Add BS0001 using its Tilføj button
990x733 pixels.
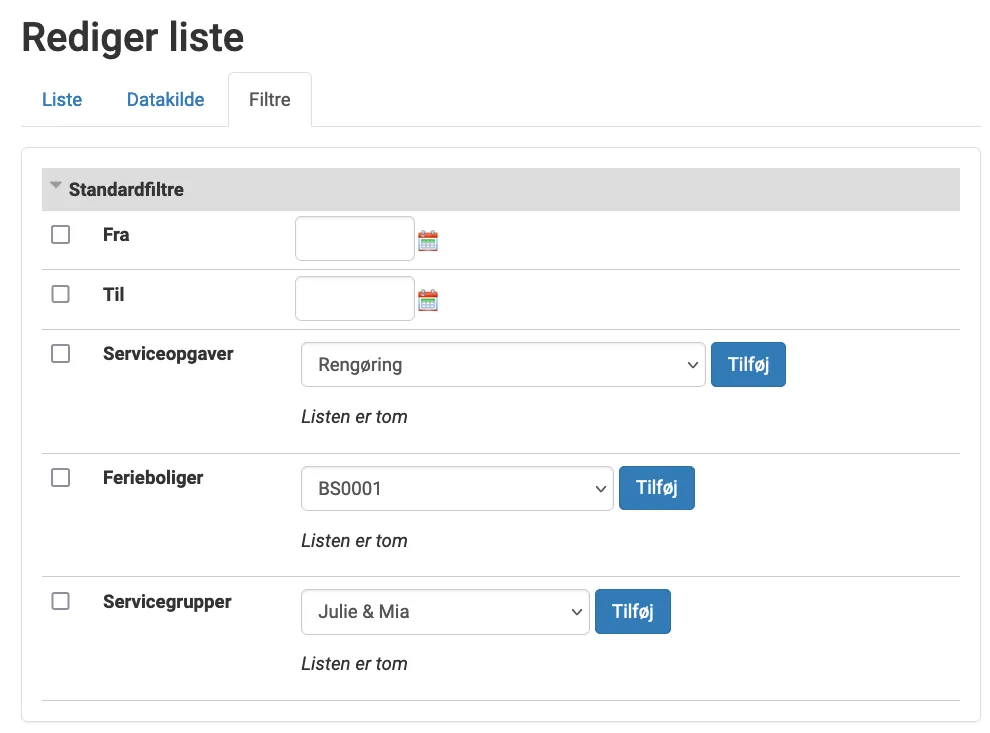point(656,488)
